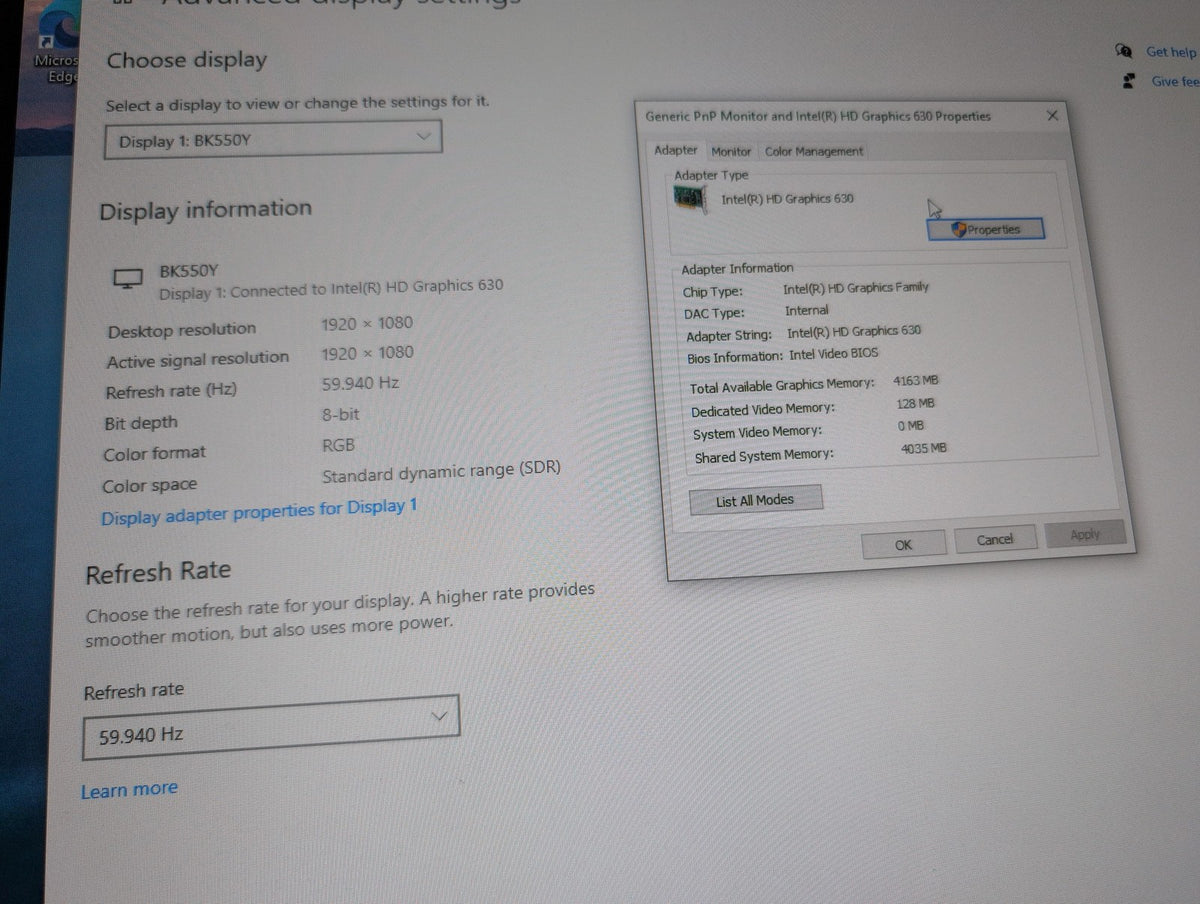Click the RGB color format value

[338, 445]
